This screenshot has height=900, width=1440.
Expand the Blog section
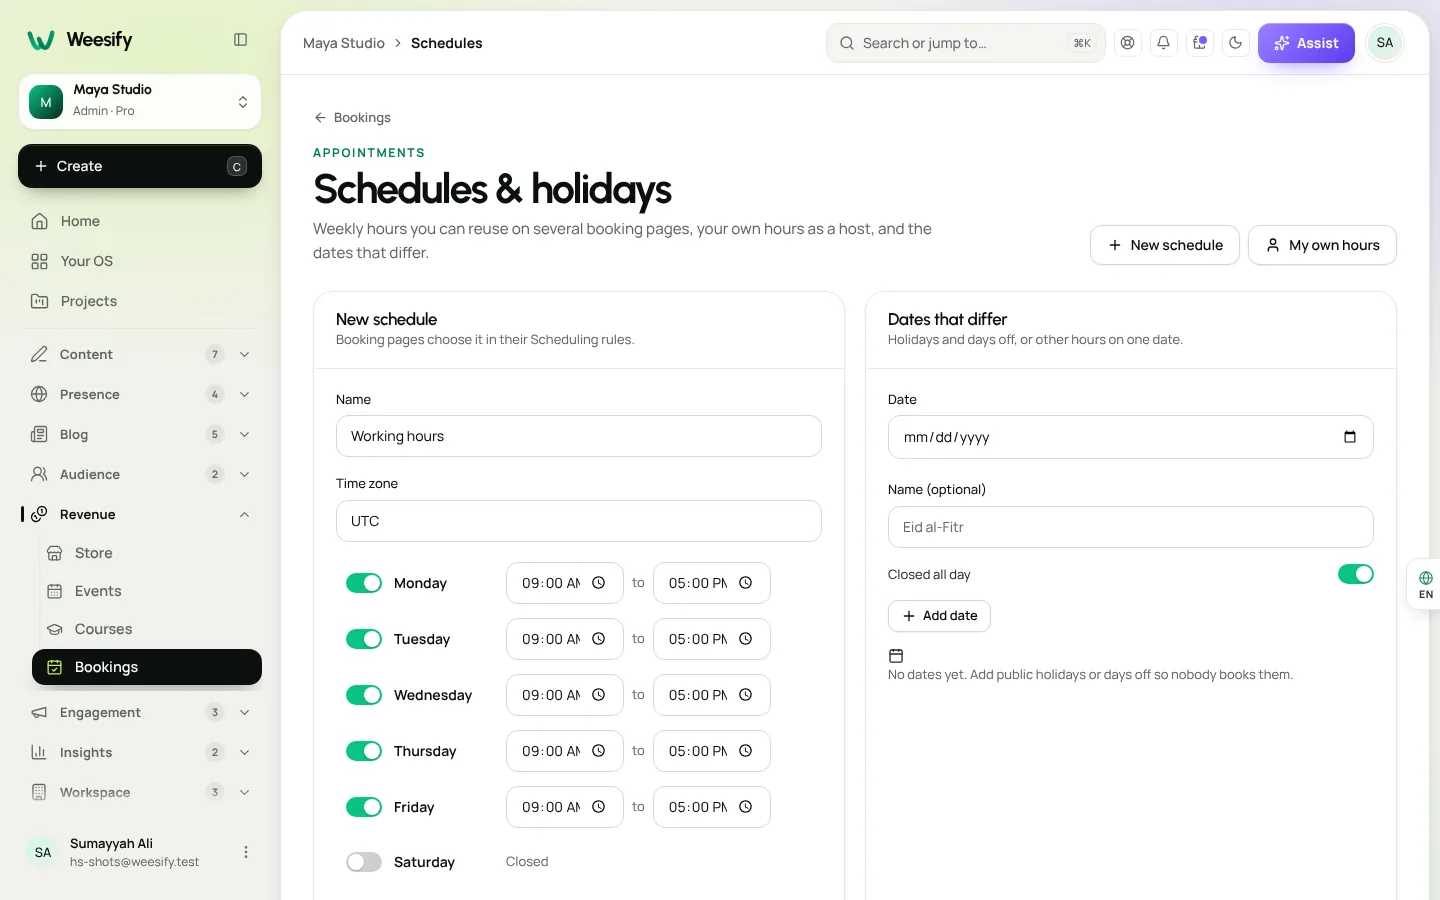(x=140, y=434)
